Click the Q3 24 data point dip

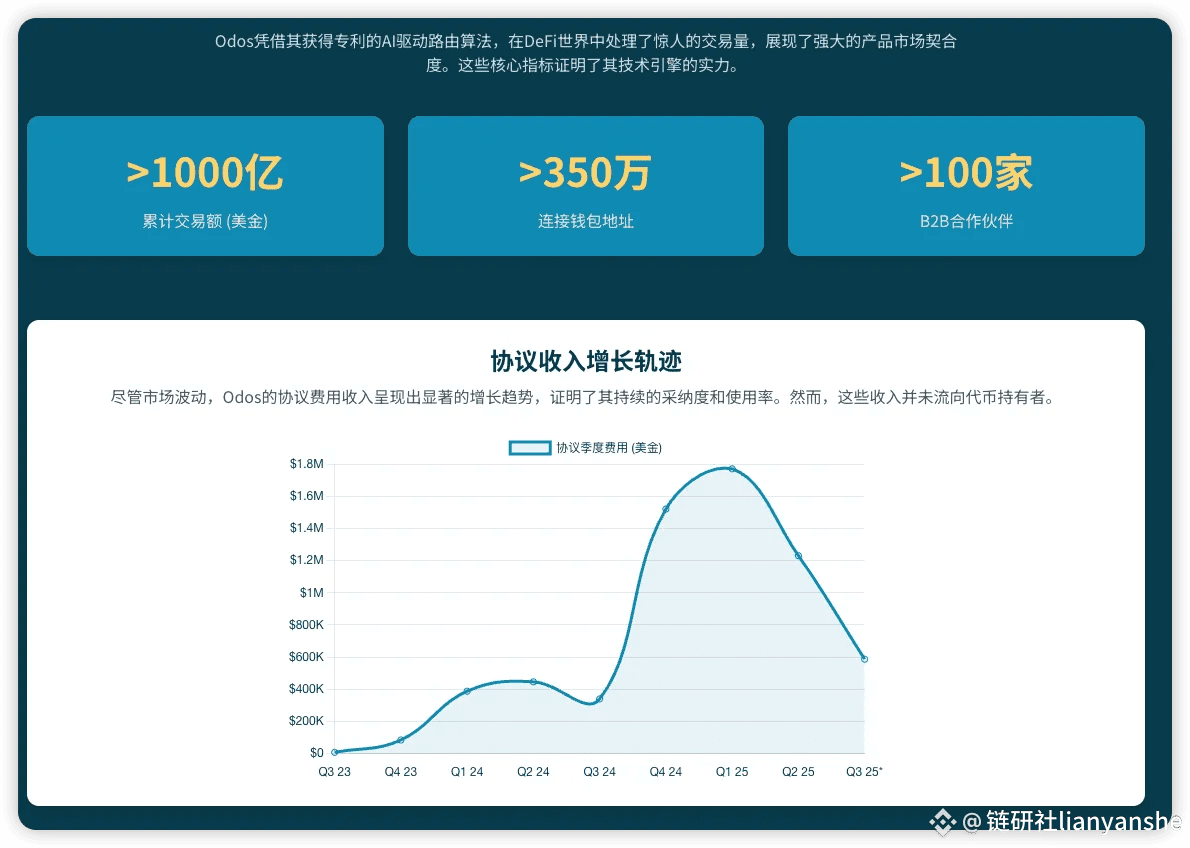coord(600,699)
